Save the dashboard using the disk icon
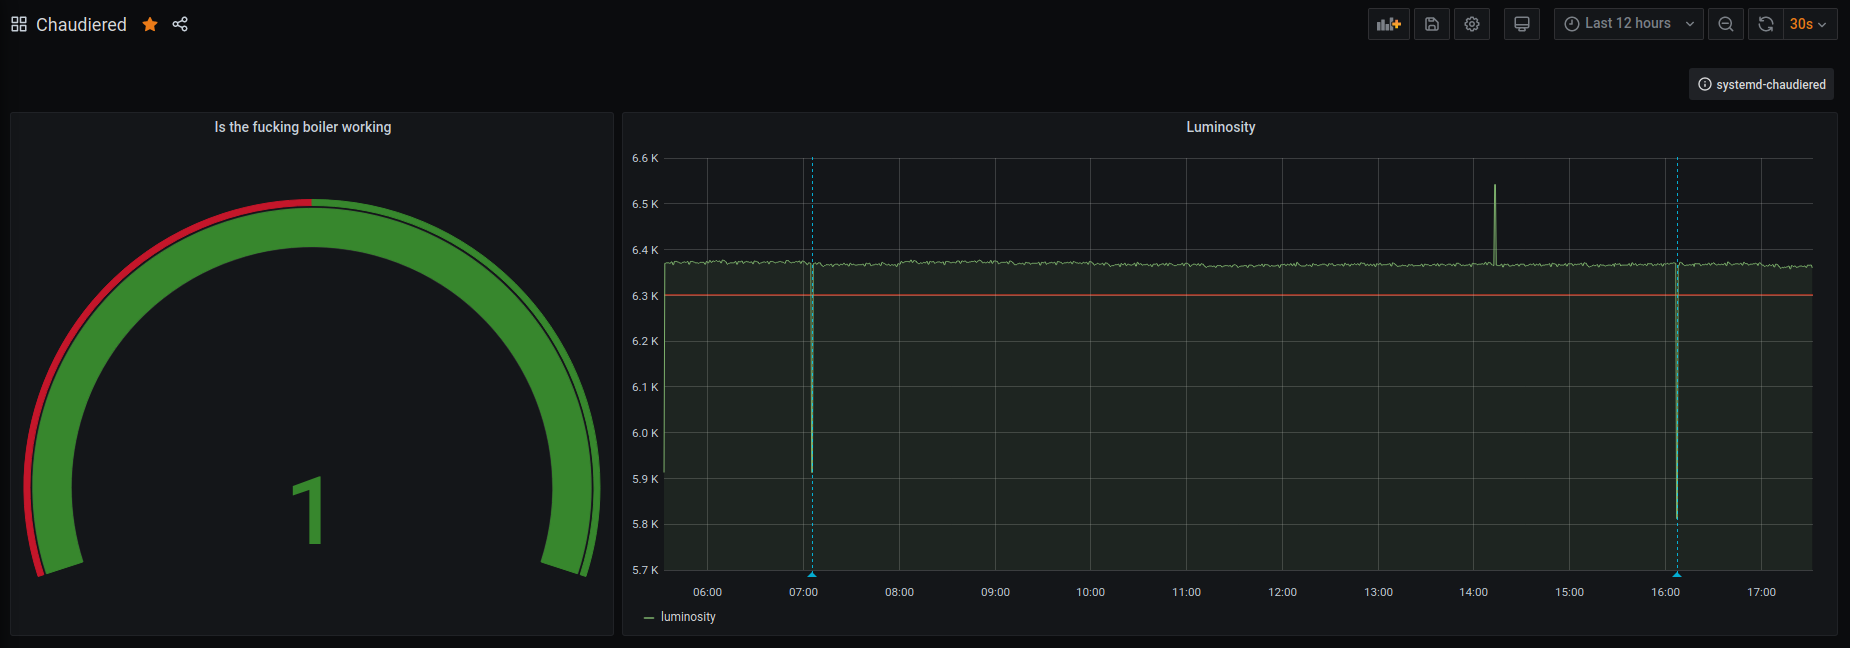1850x648 pixels. tap(1432, 24)
